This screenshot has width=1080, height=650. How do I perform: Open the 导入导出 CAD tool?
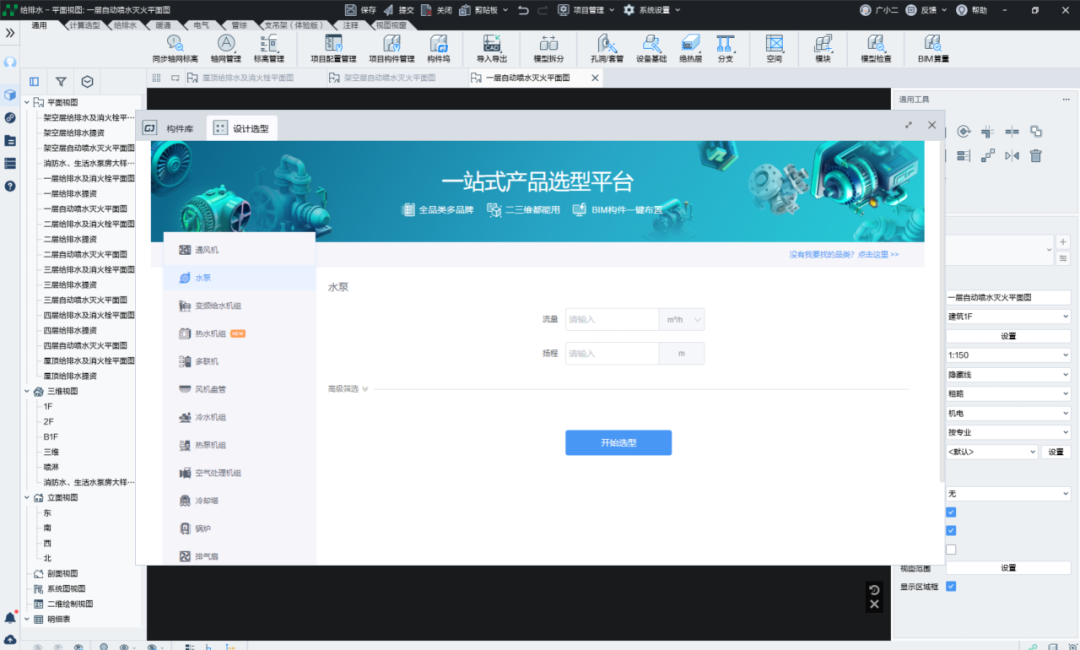pyautogui.click(x=492, y=48)
